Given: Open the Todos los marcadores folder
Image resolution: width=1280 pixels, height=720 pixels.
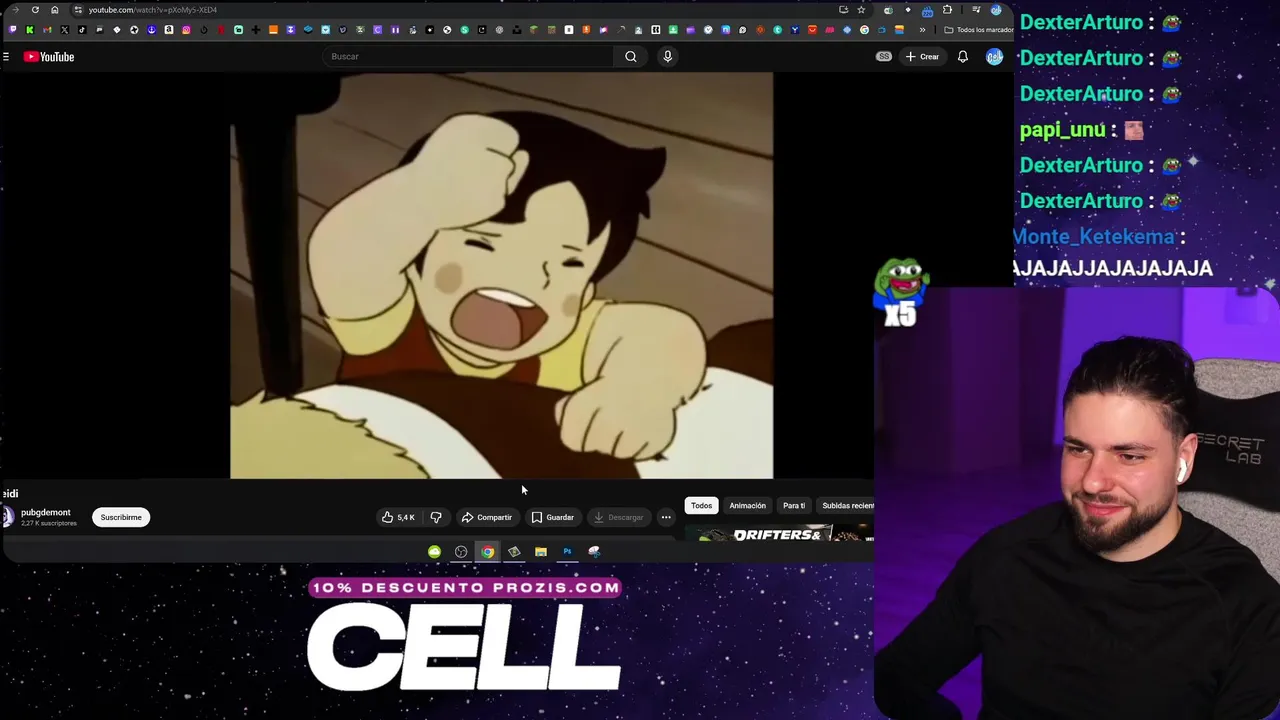Looking at the screenshot, I should pos(979,30).
